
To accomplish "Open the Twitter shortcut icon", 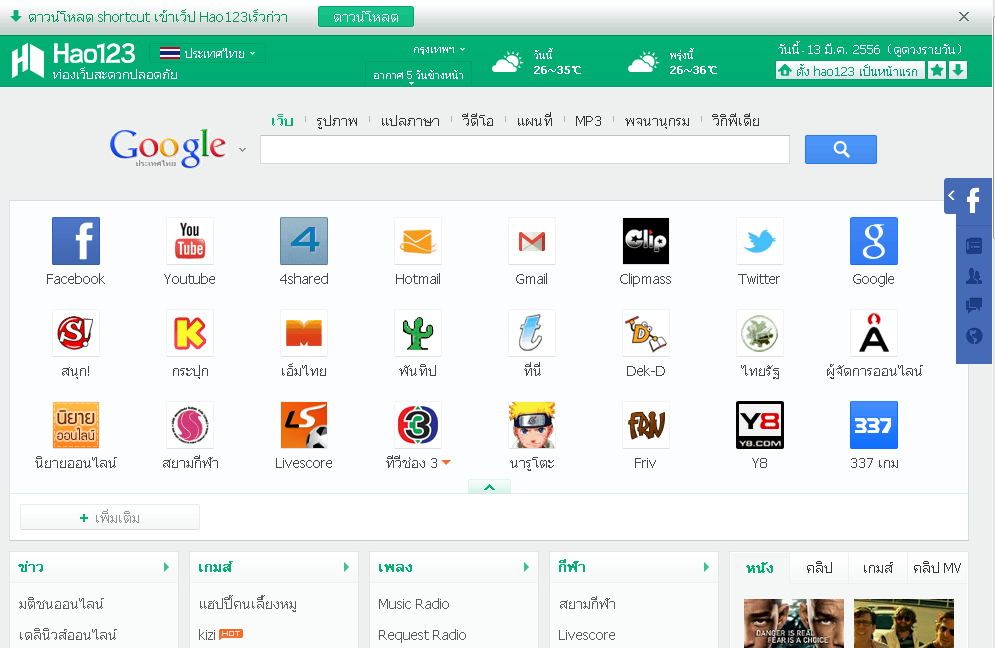I will (759, 240).
